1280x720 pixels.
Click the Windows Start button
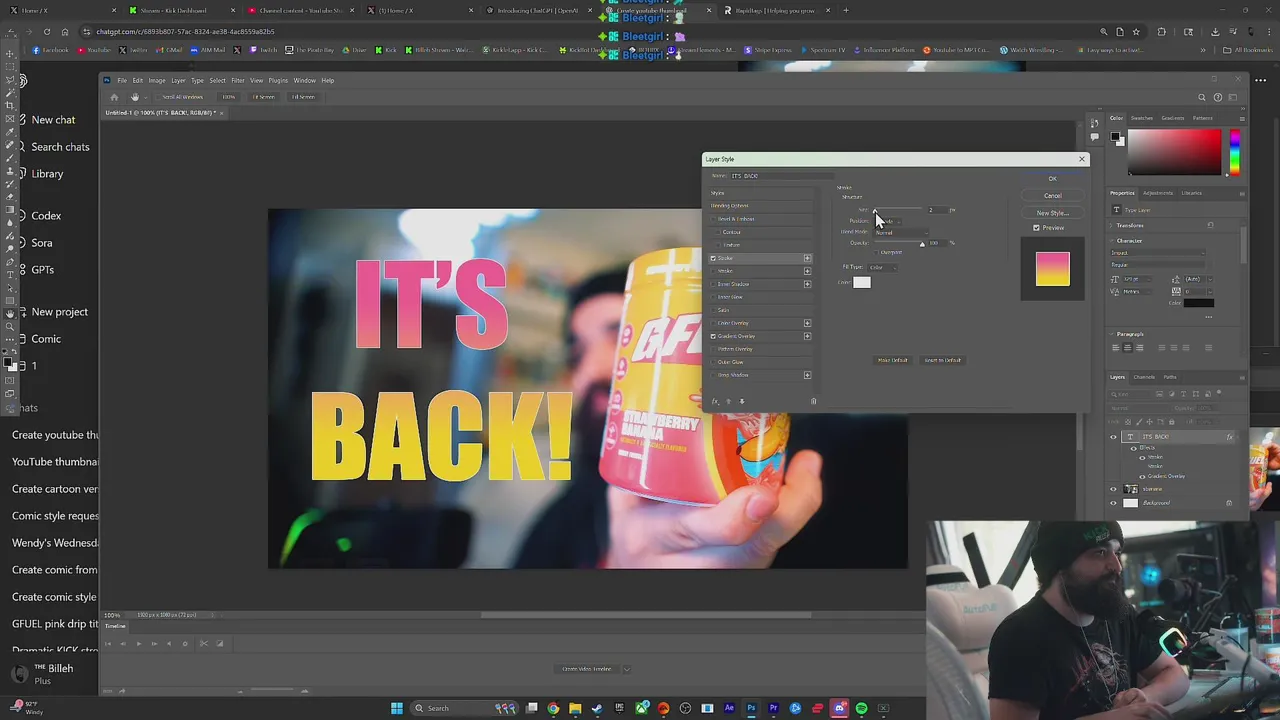[x=397, y=708]
